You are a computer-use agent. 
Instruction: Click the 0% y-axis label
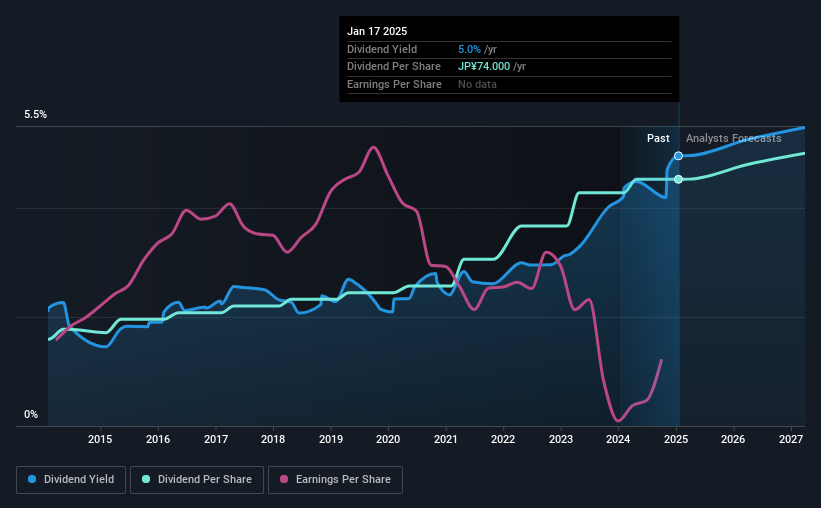coord(31,415)
